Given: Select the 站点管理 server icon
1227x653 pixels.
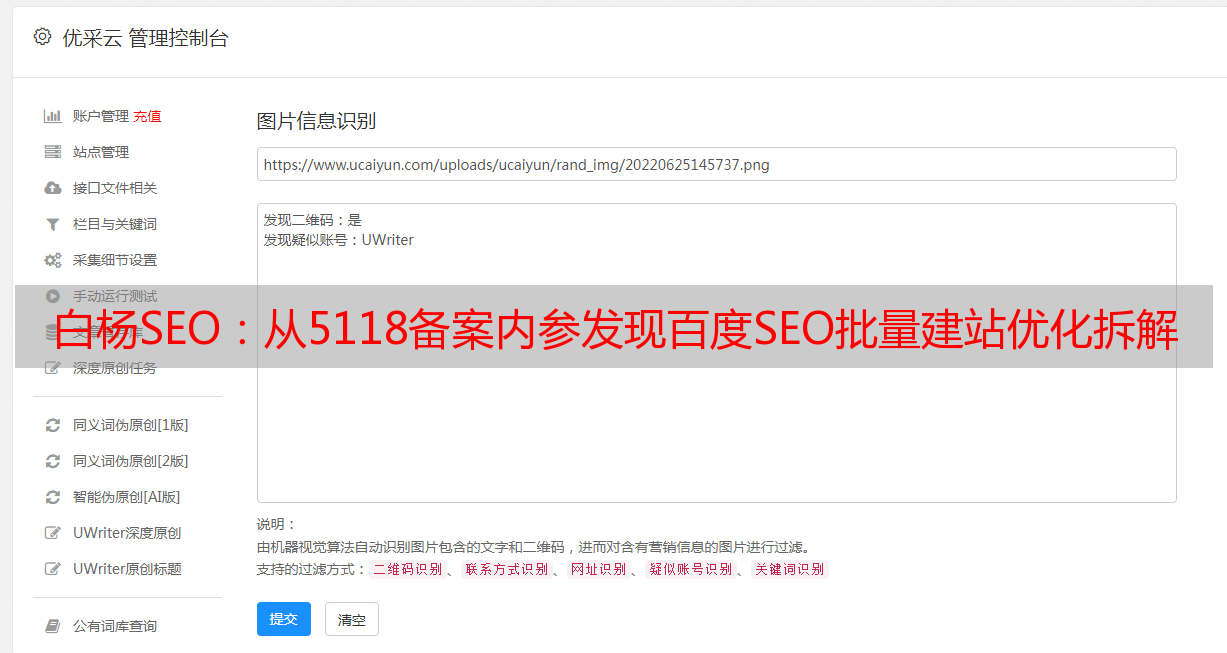Looking at the screenshot, I should coord(53,152).
